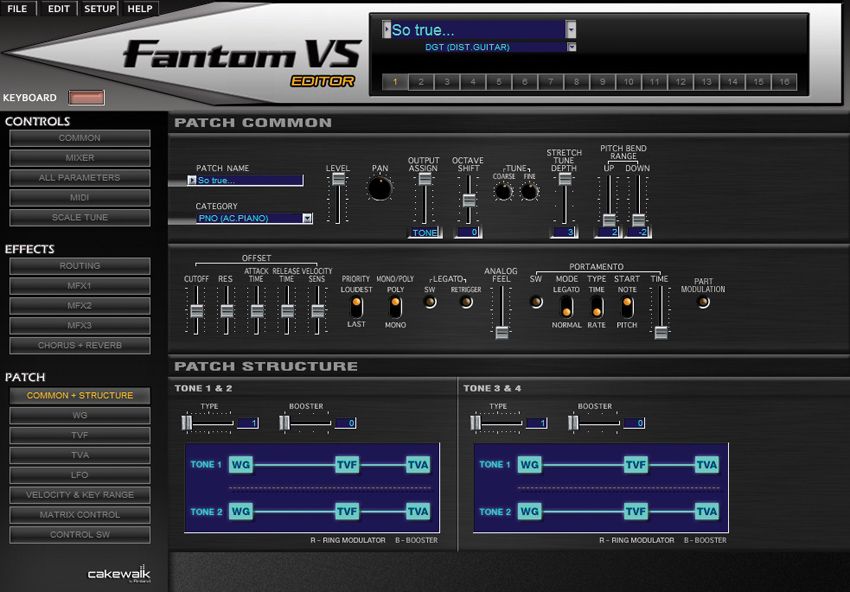Click the Patch Name text field
The height and width of the screenshot is (592, 850).
tap(245, 180)
